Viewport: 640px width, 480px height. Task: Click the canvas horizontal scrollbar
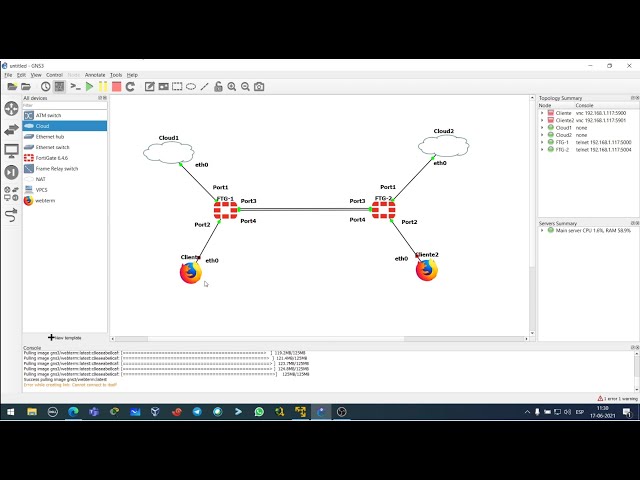319,339
